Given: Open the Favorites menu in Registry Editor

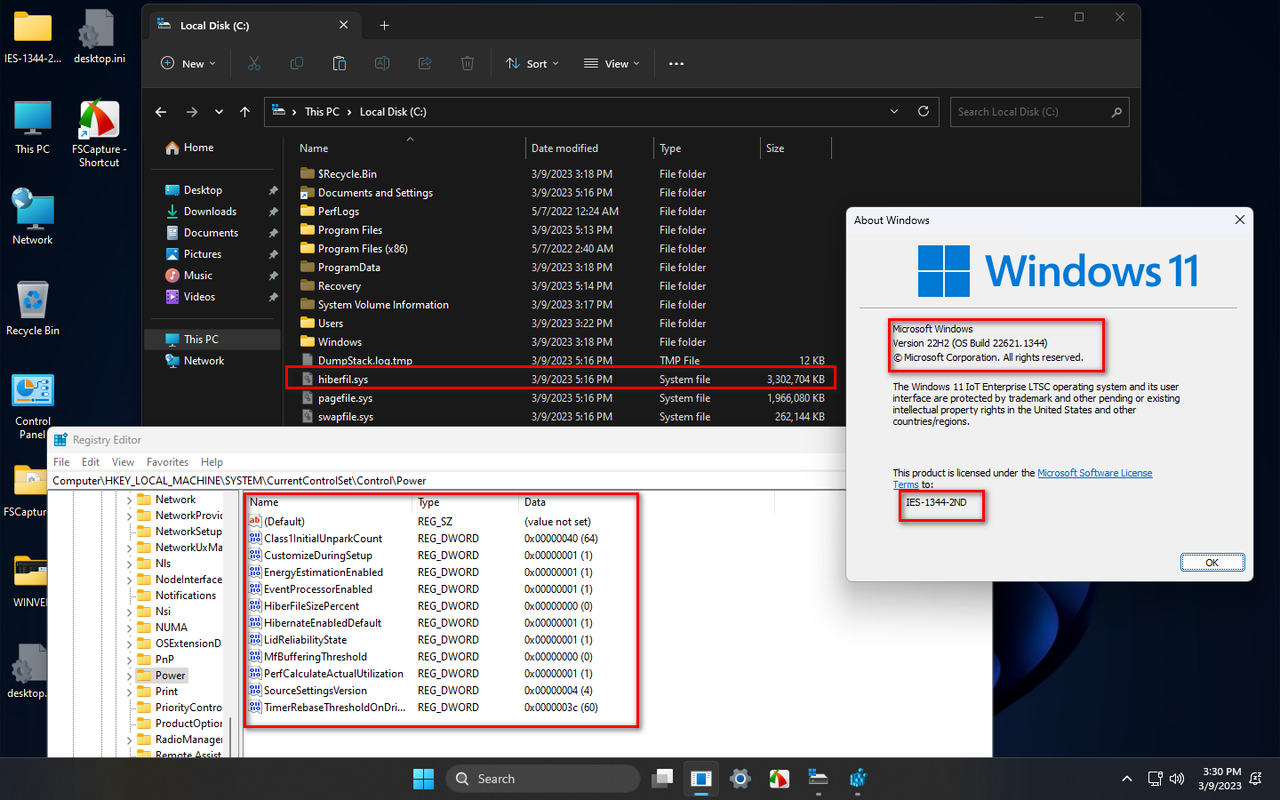Looking at the screenshot, I should (x=167, y=462).
